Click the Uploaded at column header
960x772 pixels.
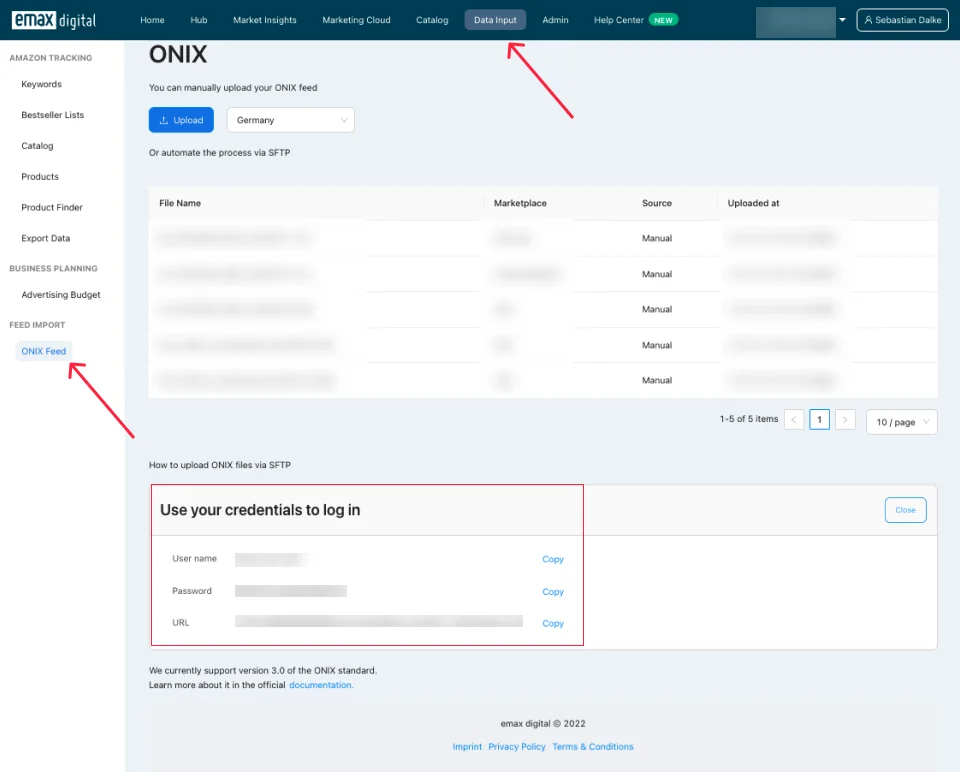point(754,203)
